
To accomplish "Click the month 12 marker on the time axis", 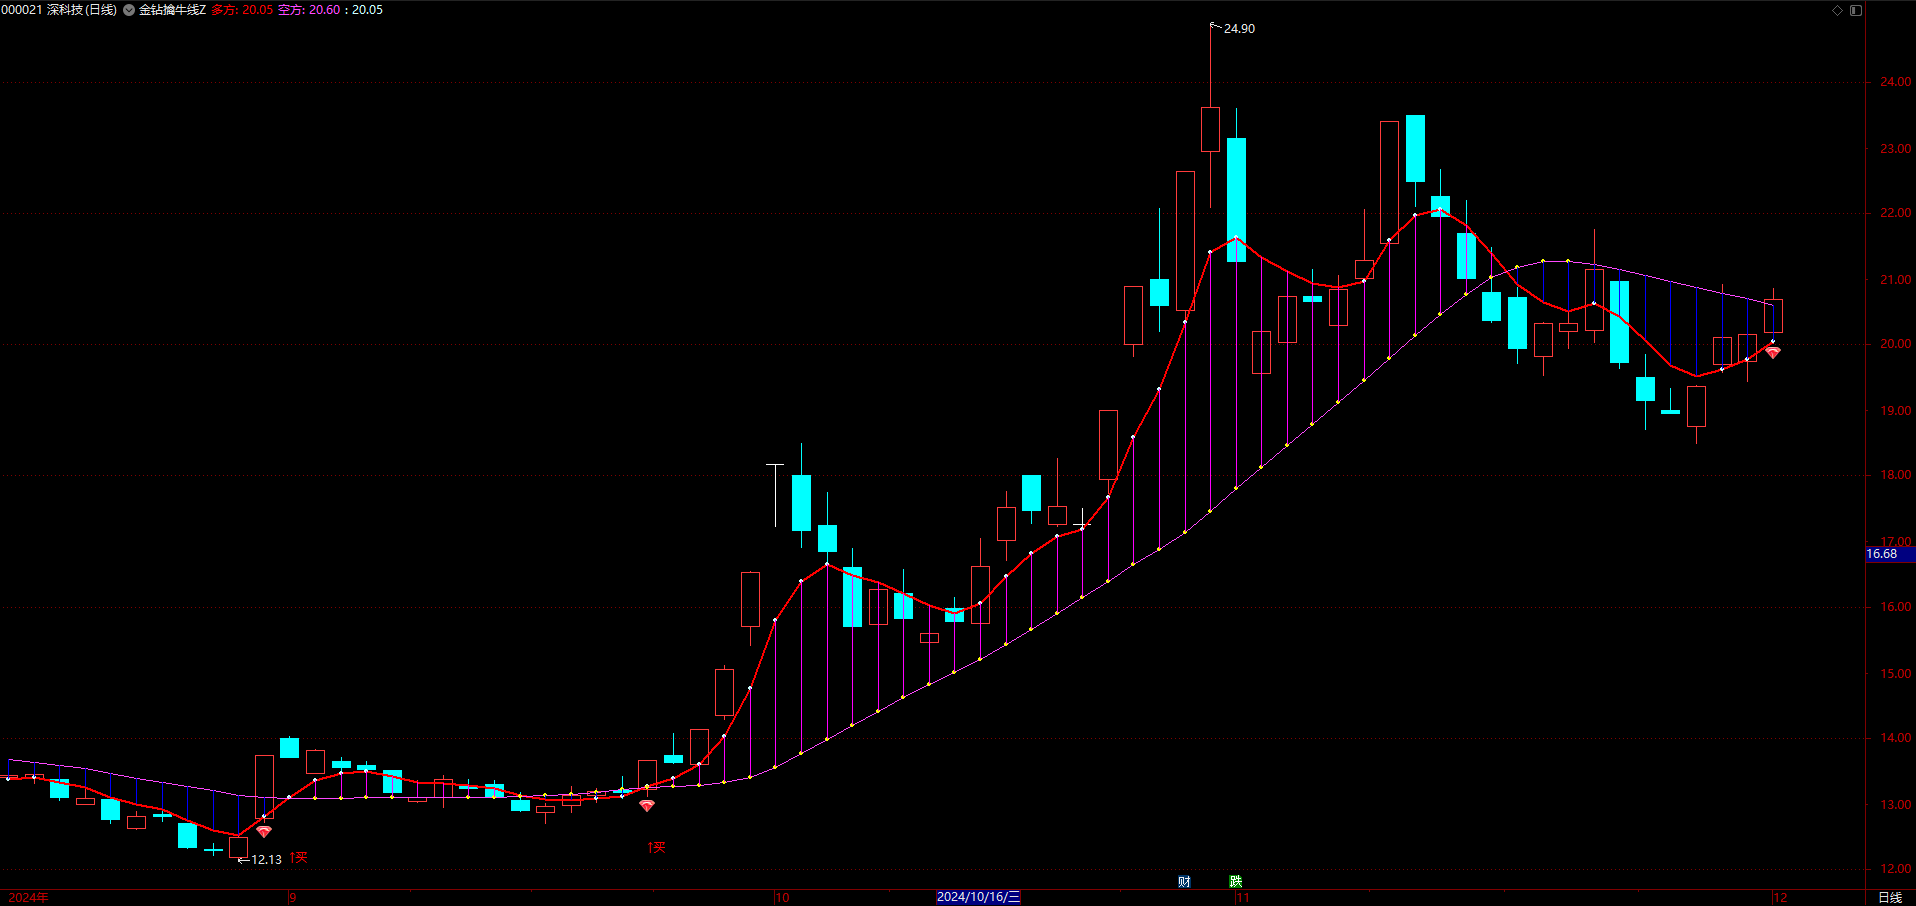I will coord(1780,898).
